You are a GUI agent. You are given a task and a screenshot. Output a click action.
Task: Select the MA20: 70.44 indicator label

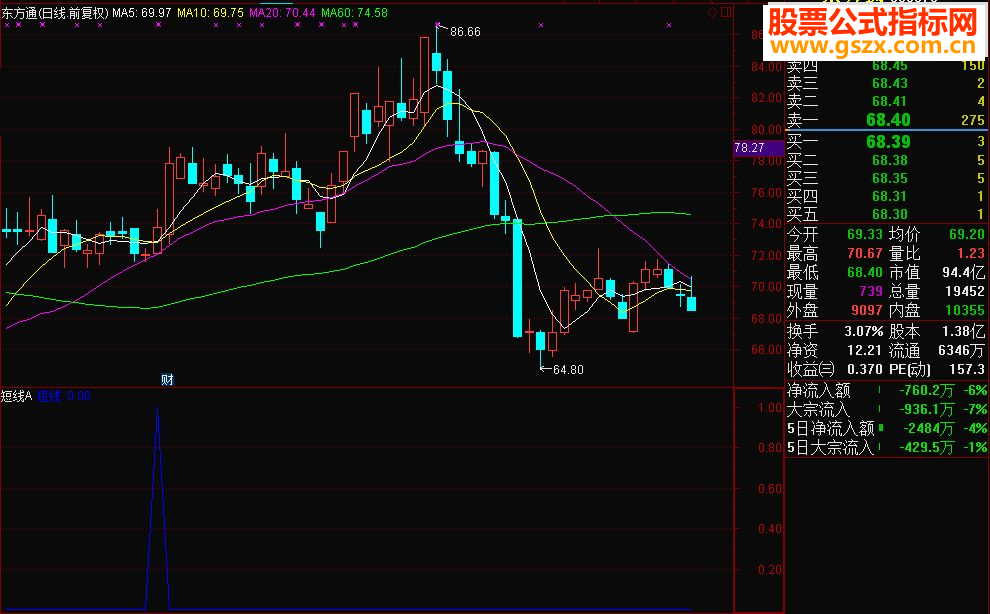[282, 13]
